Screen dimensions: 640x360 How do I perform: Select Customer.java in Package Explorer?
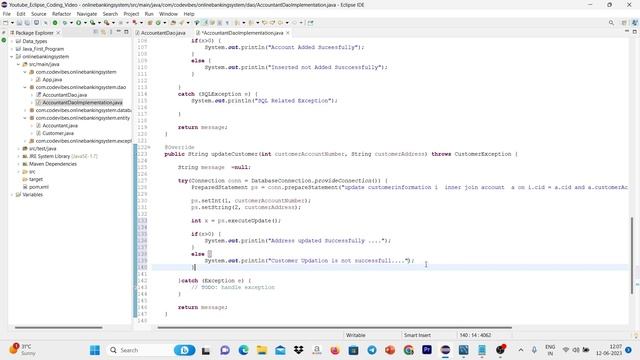pyautogui.click(x=58, y=133)
